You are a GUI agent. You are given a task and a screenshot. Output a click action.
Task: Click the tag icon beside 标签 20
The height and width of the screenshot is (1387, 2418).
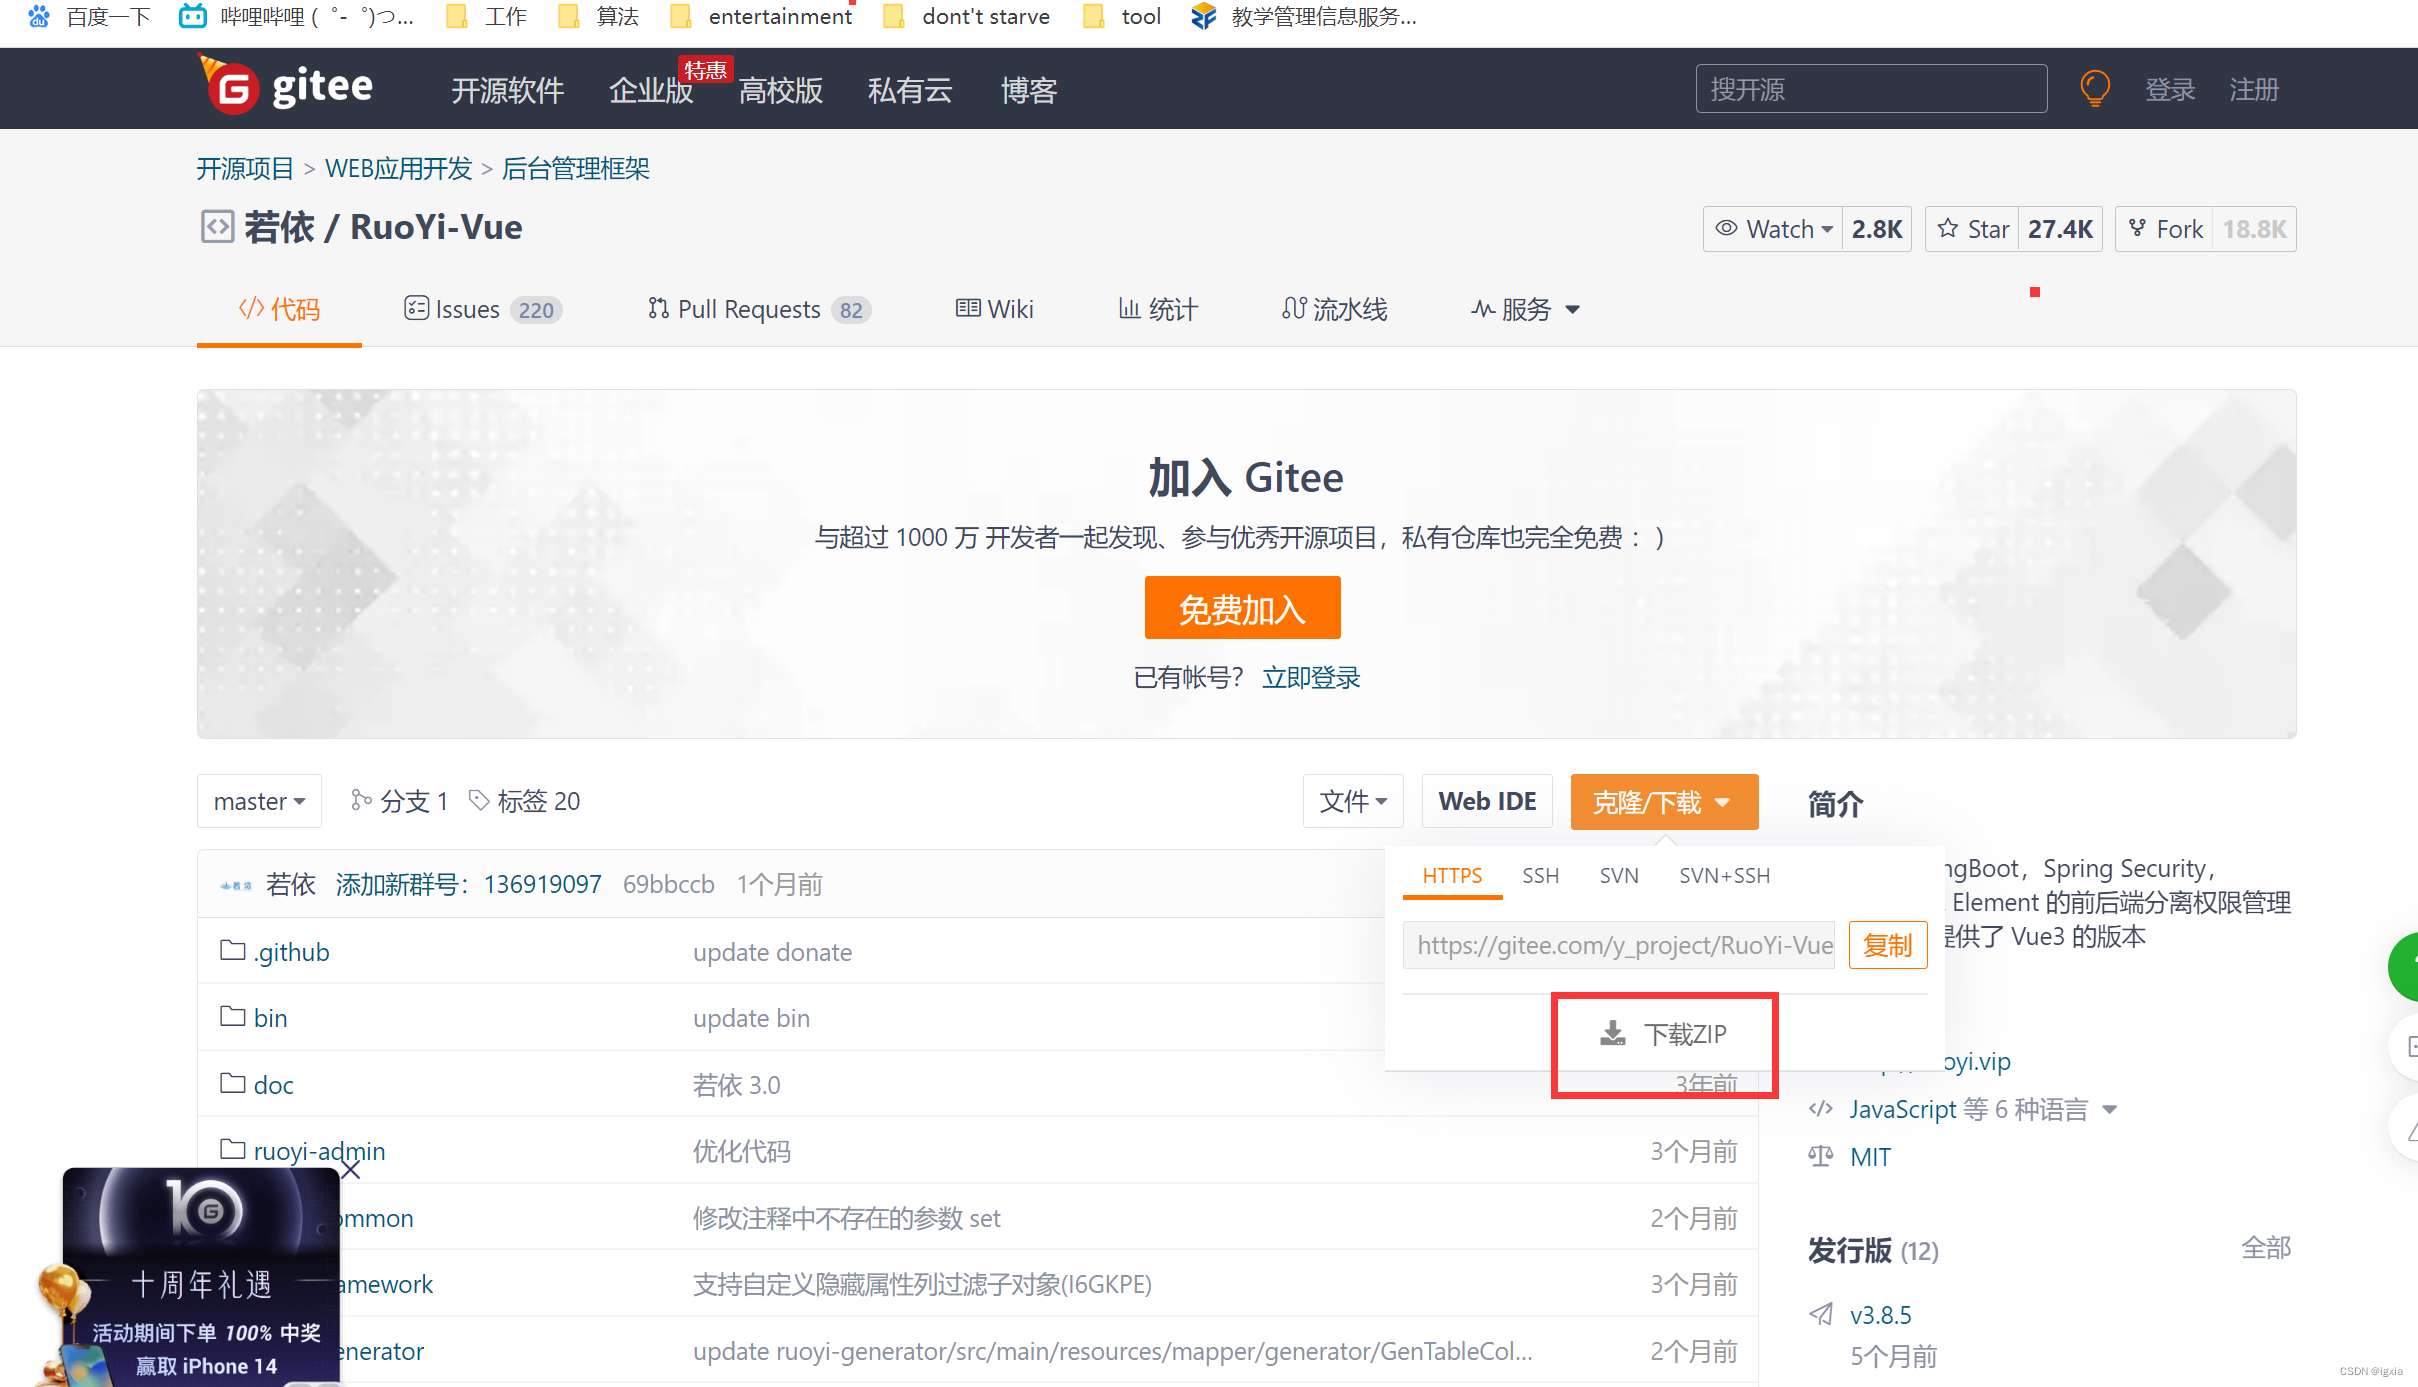tap(480, 800)
